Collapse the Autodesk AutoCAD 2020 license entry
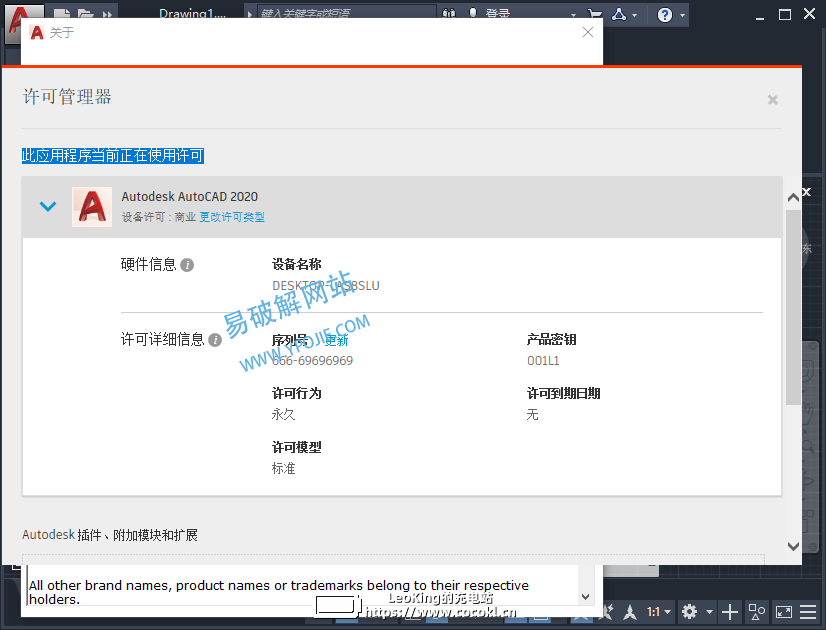The width and height of the screenshot is (826, 630). [x=48, y=206]
